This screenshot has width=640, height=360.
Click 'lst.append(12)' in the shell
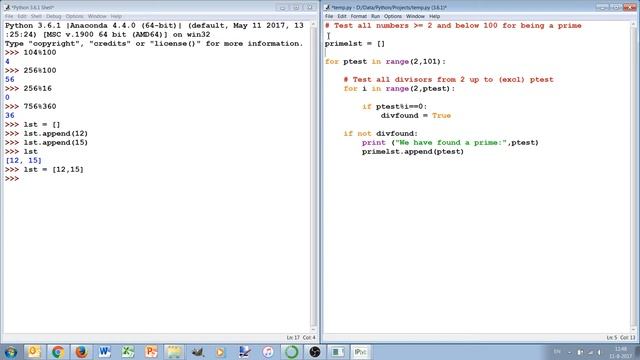click(56, 133)
